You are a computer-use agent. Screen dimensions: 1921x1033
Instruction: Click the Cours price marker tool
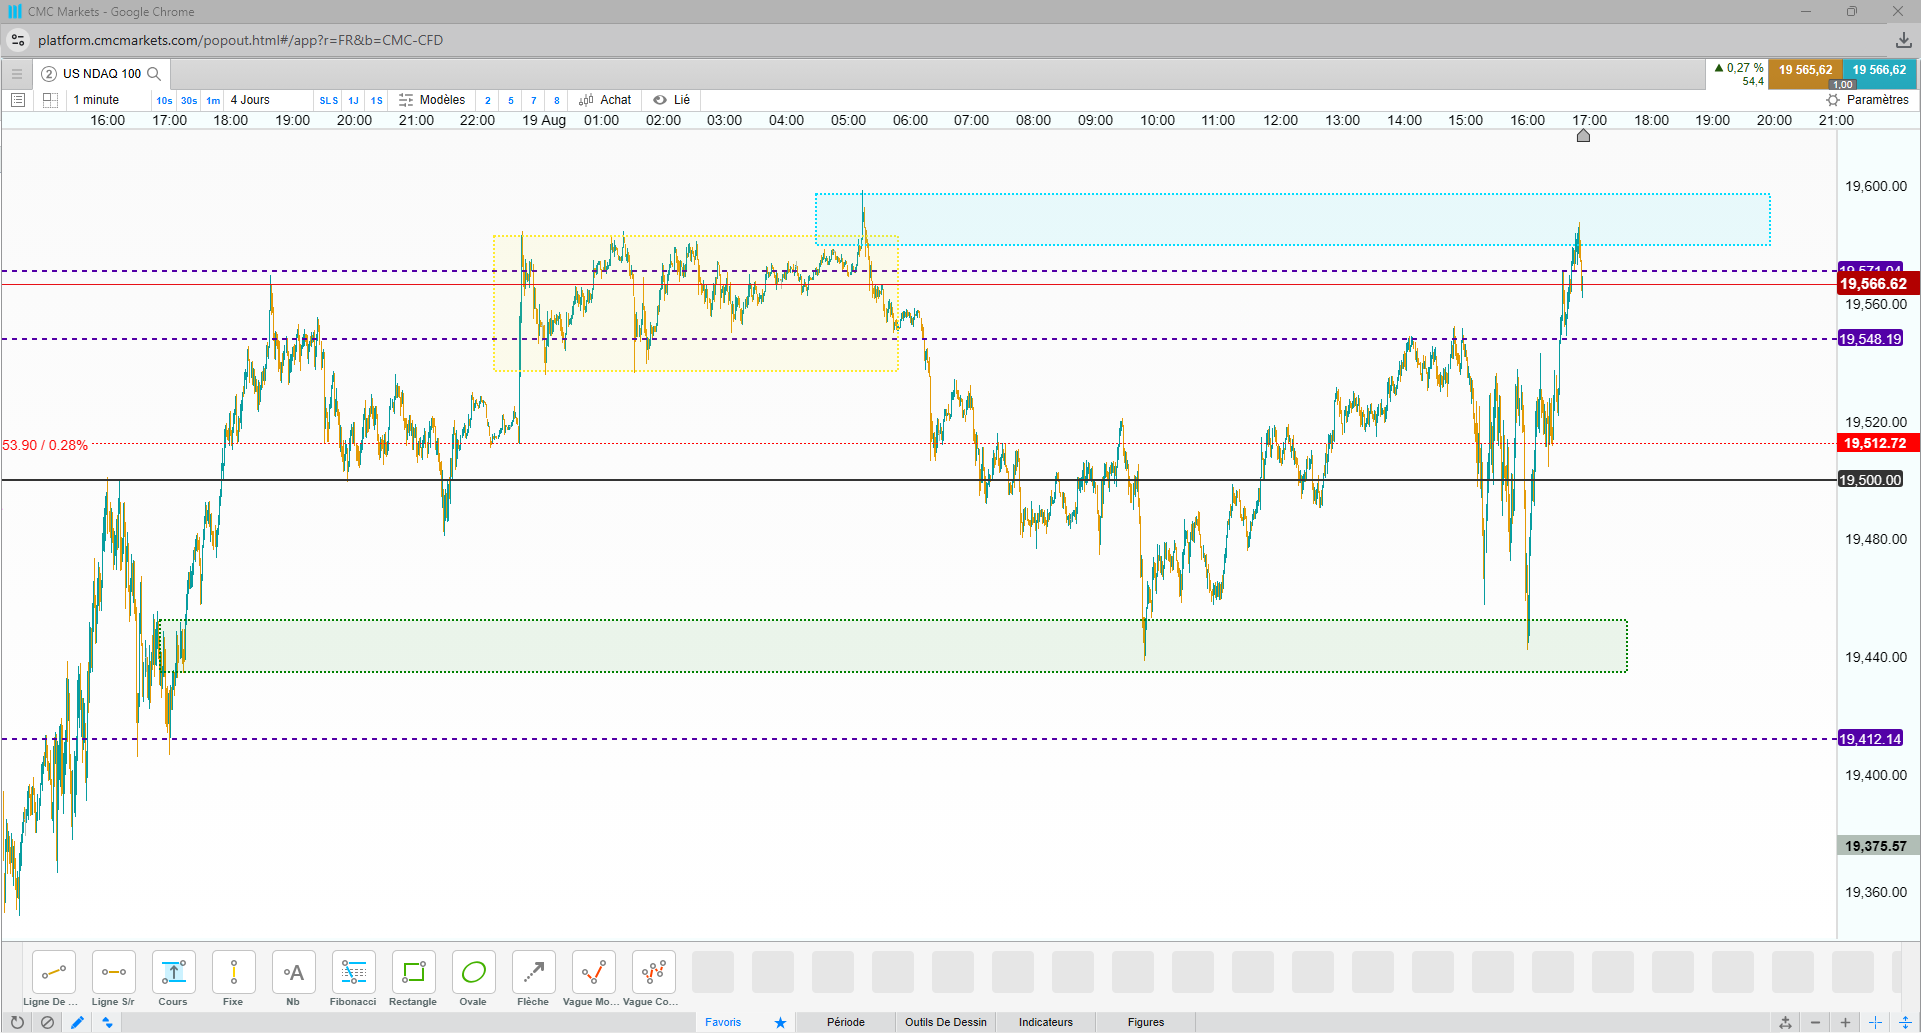click(173, 979)
